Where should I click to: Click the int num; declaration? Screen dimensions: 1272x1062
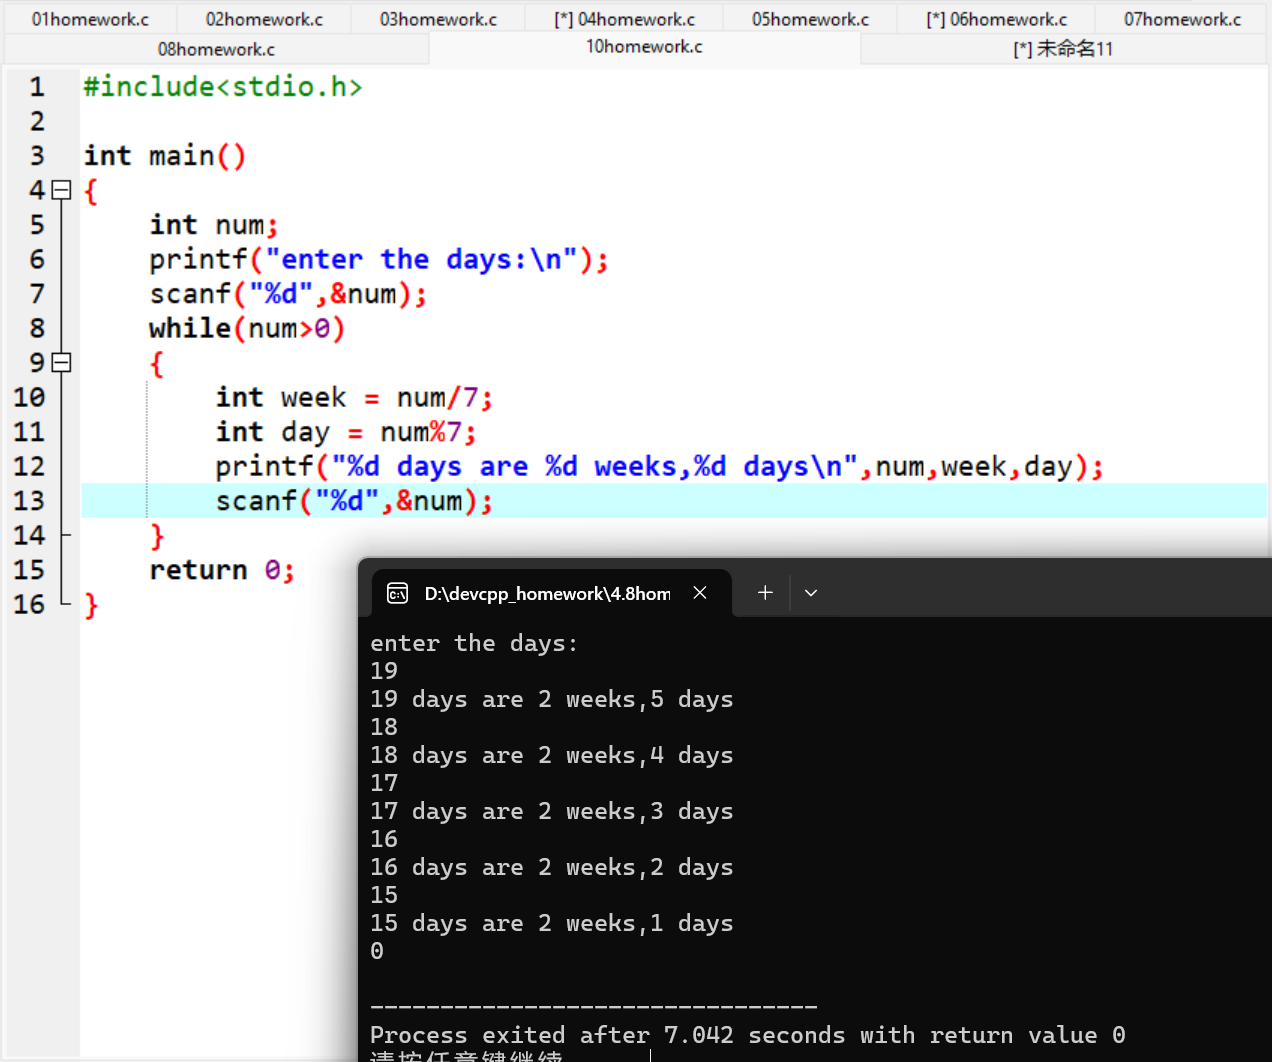point(214,225)
